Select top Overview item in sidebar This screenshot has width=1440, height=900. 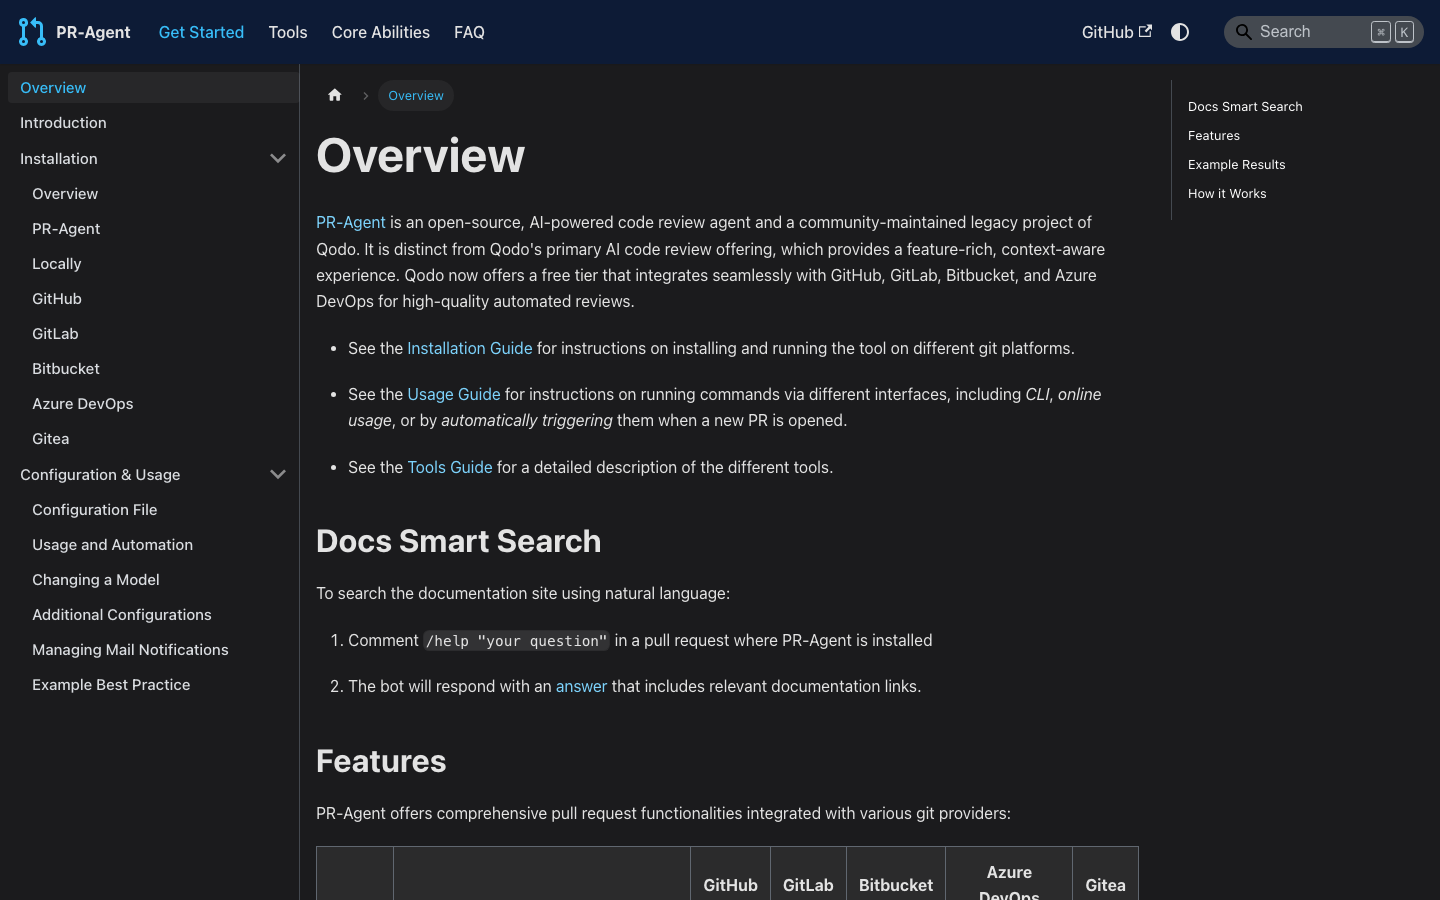153,87
